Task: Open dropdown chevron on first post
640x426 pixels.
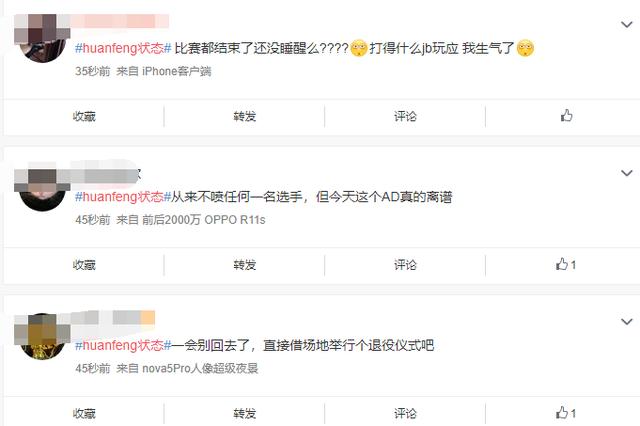Action: 627,24
